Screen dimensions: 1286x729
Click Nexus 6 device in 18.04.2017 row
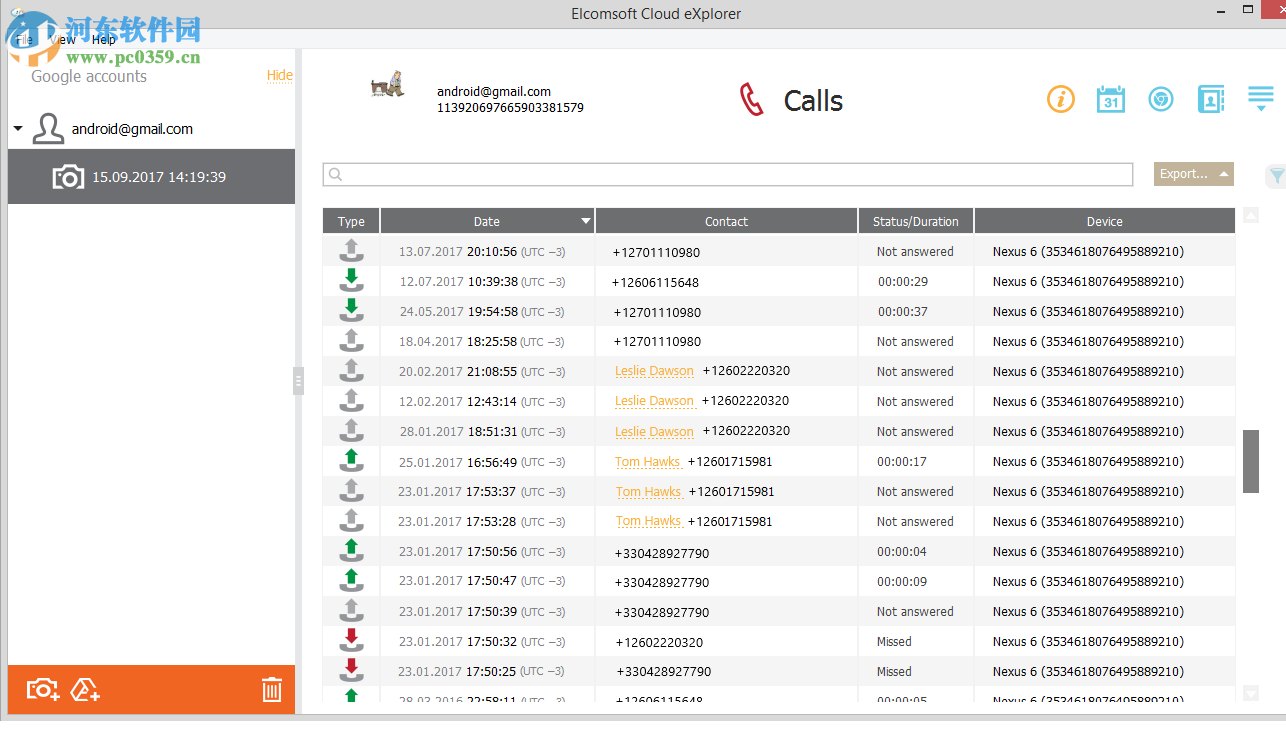click(x=1088, y=342)
